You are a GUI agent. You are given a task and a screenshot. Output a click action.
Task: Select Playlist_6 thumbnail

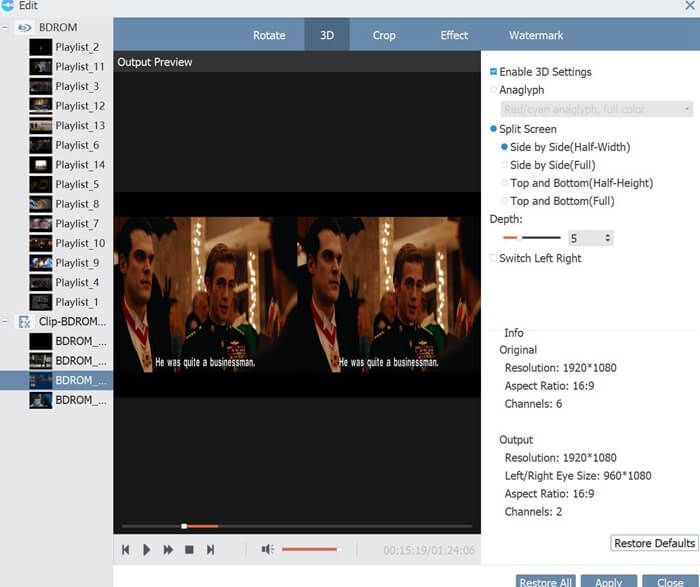coord(41,146)
